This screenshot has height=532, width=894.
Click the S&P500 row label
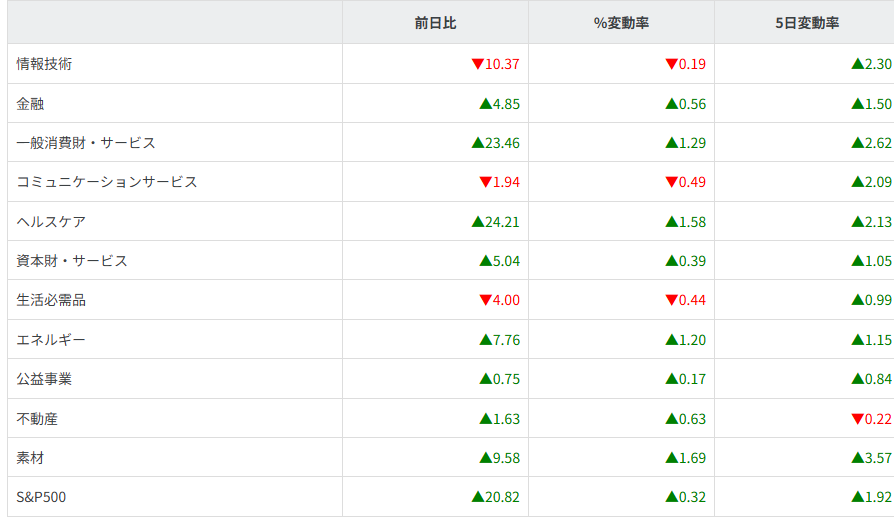tap(42, 497)
